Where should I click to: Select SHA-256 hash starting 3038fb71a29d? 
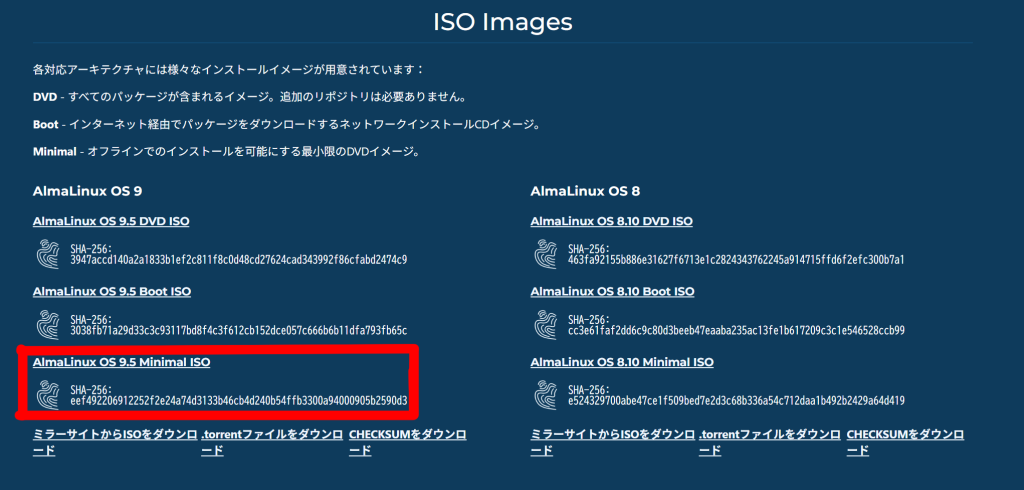pos(238,331)
